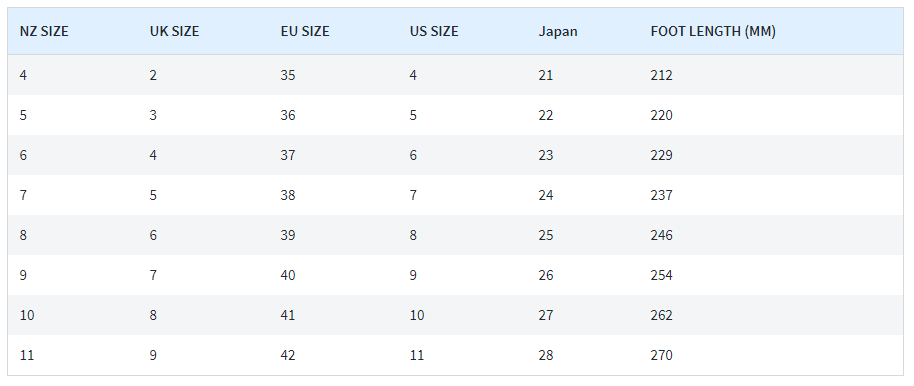Click the foot length 229 value
914x386 pixels.
click(662, 155)
